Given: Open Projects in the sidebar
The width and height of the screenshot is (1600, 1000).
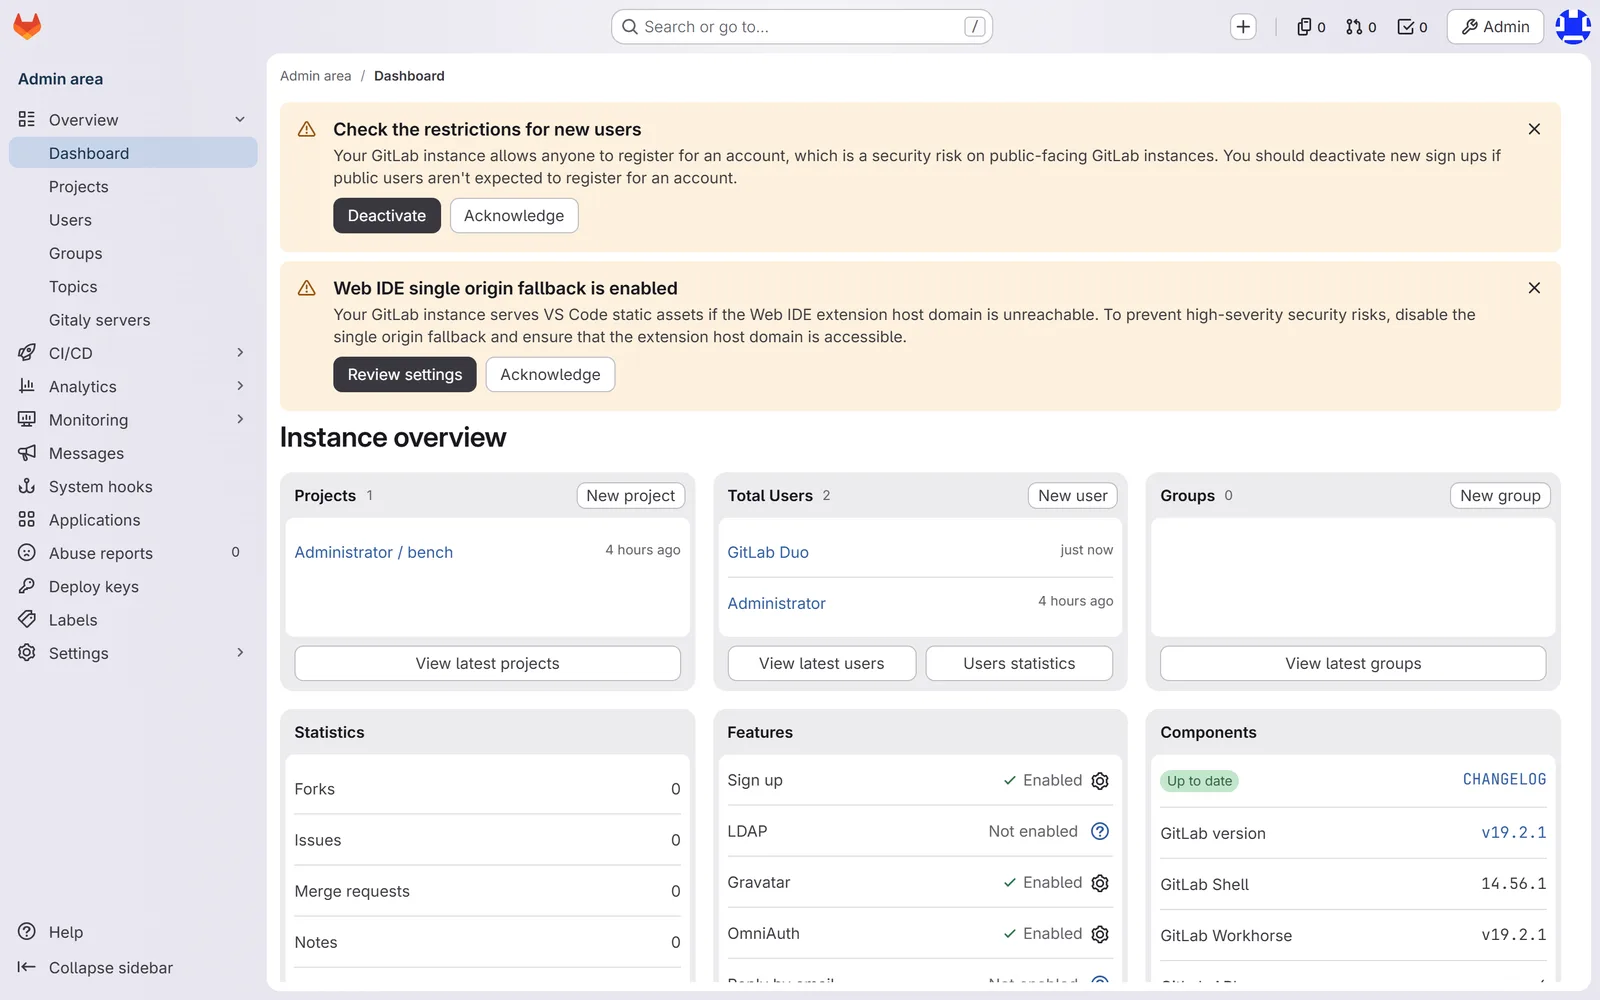Looking at the screenshot, I should coord(133,187).
